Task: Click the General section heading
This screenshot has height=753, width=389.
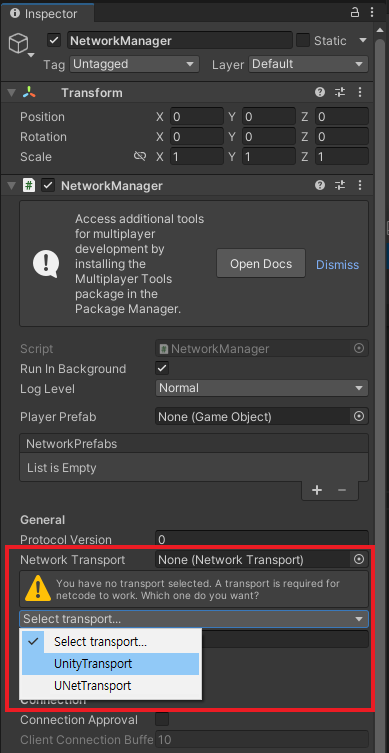Action: click(42, 520)
